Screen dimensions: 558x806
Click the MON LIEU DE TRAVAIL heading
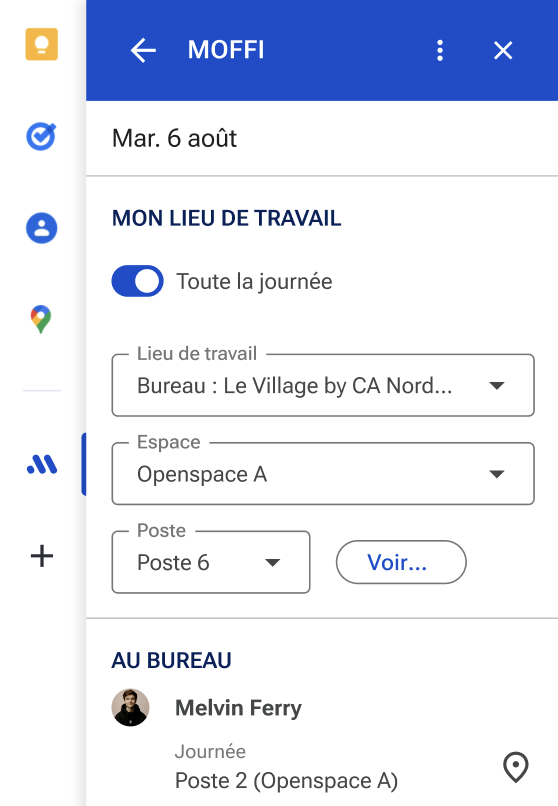(227, 218)
